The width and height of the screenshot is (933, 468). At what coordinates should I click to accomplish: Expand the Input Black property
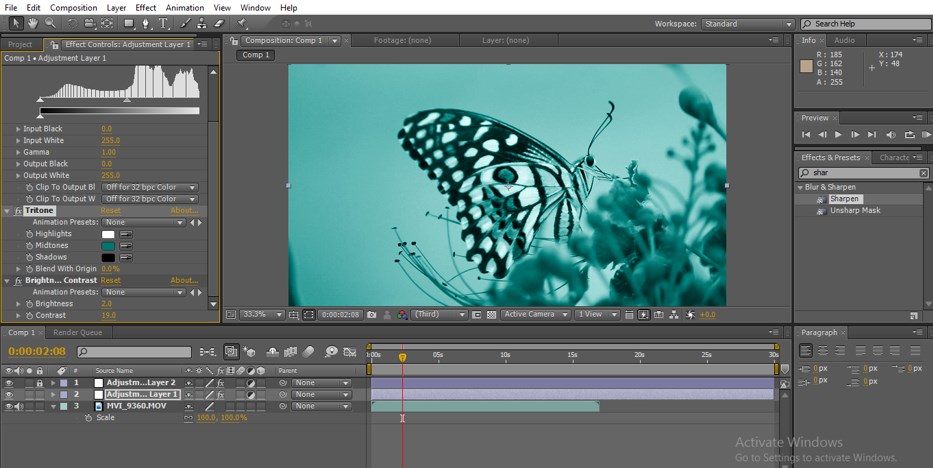pos(17,129)
